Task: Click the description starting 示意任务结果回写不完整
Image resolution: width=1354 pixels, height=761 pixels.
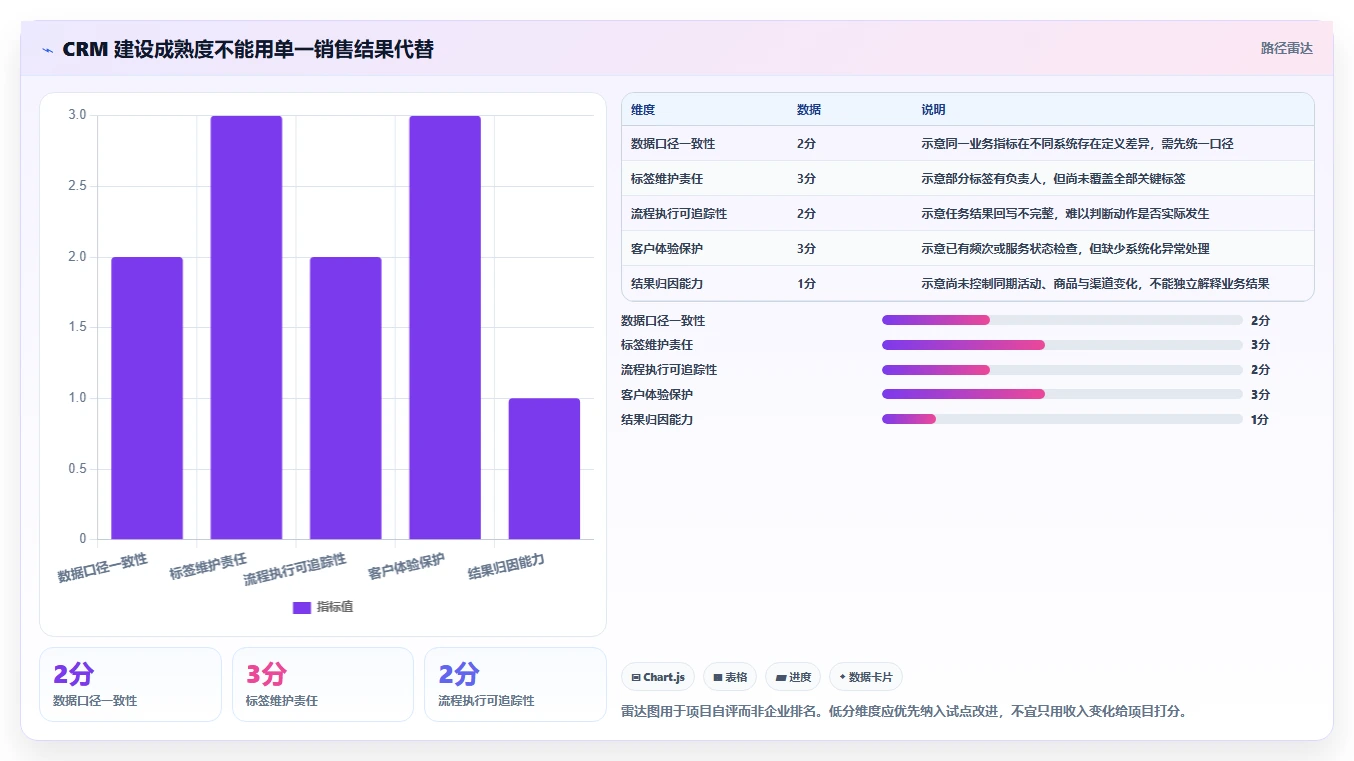Action: click(1065, 214)
